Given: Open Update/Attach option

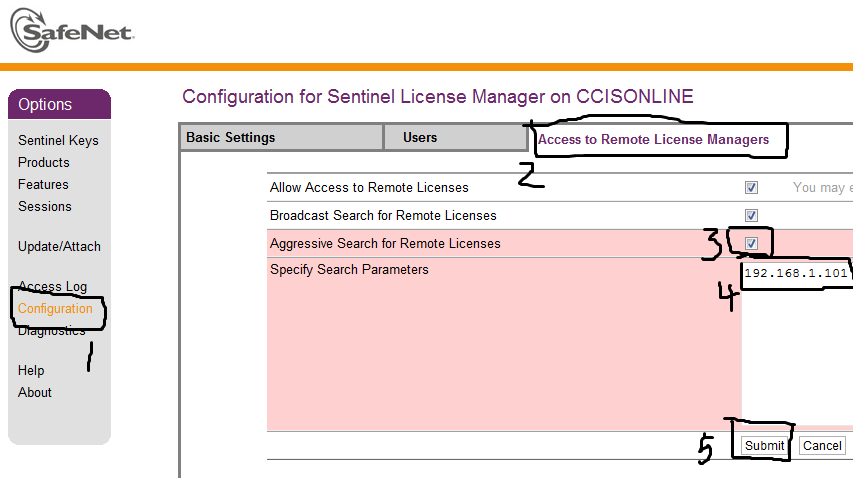Looking at the screenshot, I should pyautogui.click(x=59, y=246).
